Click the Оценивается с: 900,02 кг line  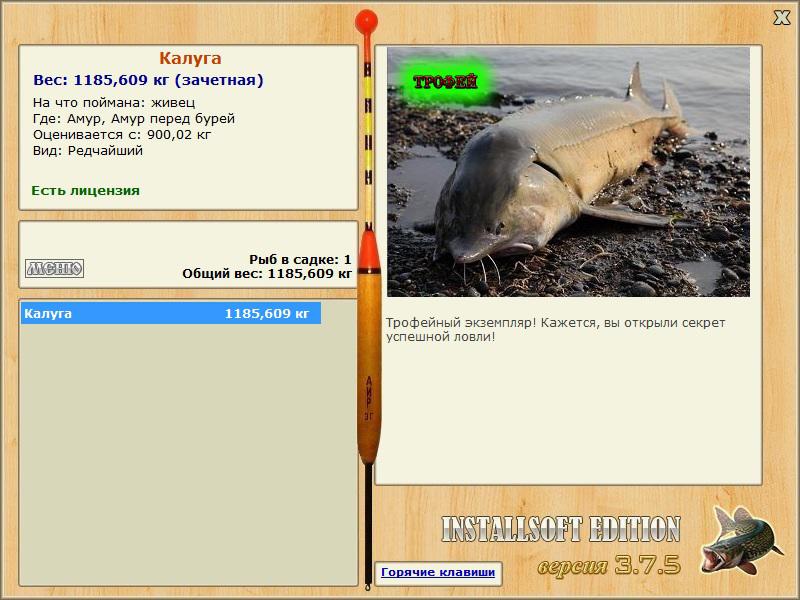tap(122, 135)
